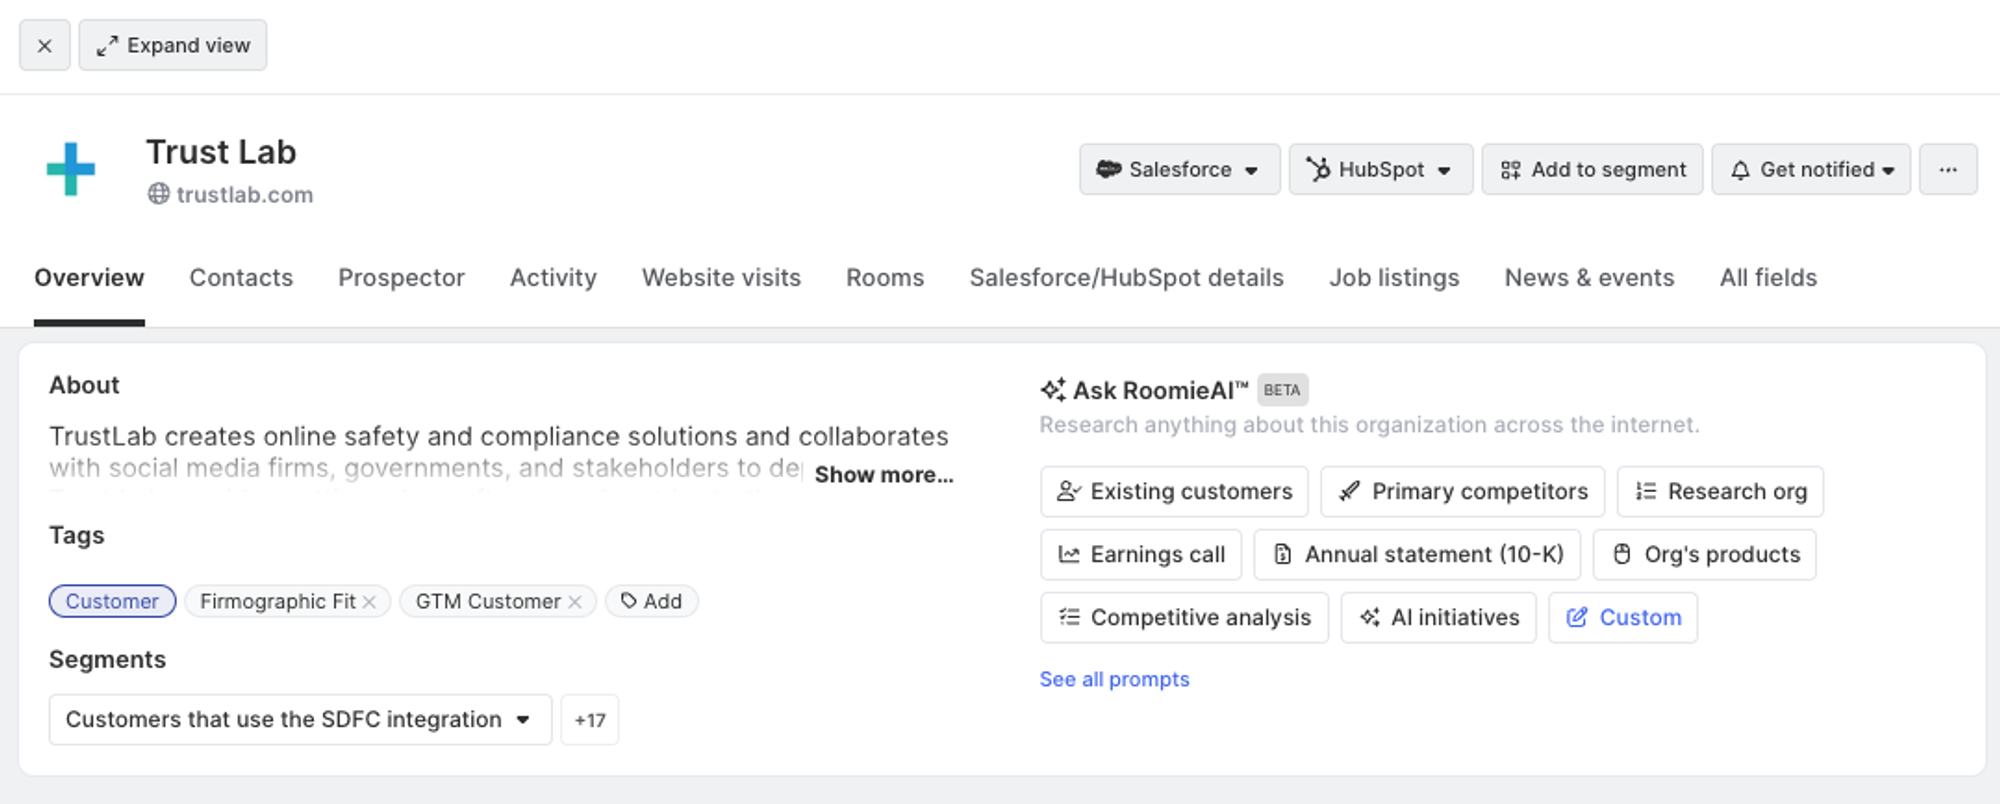
Task: Switch to the Contacts tab
Action: point(241,278)
